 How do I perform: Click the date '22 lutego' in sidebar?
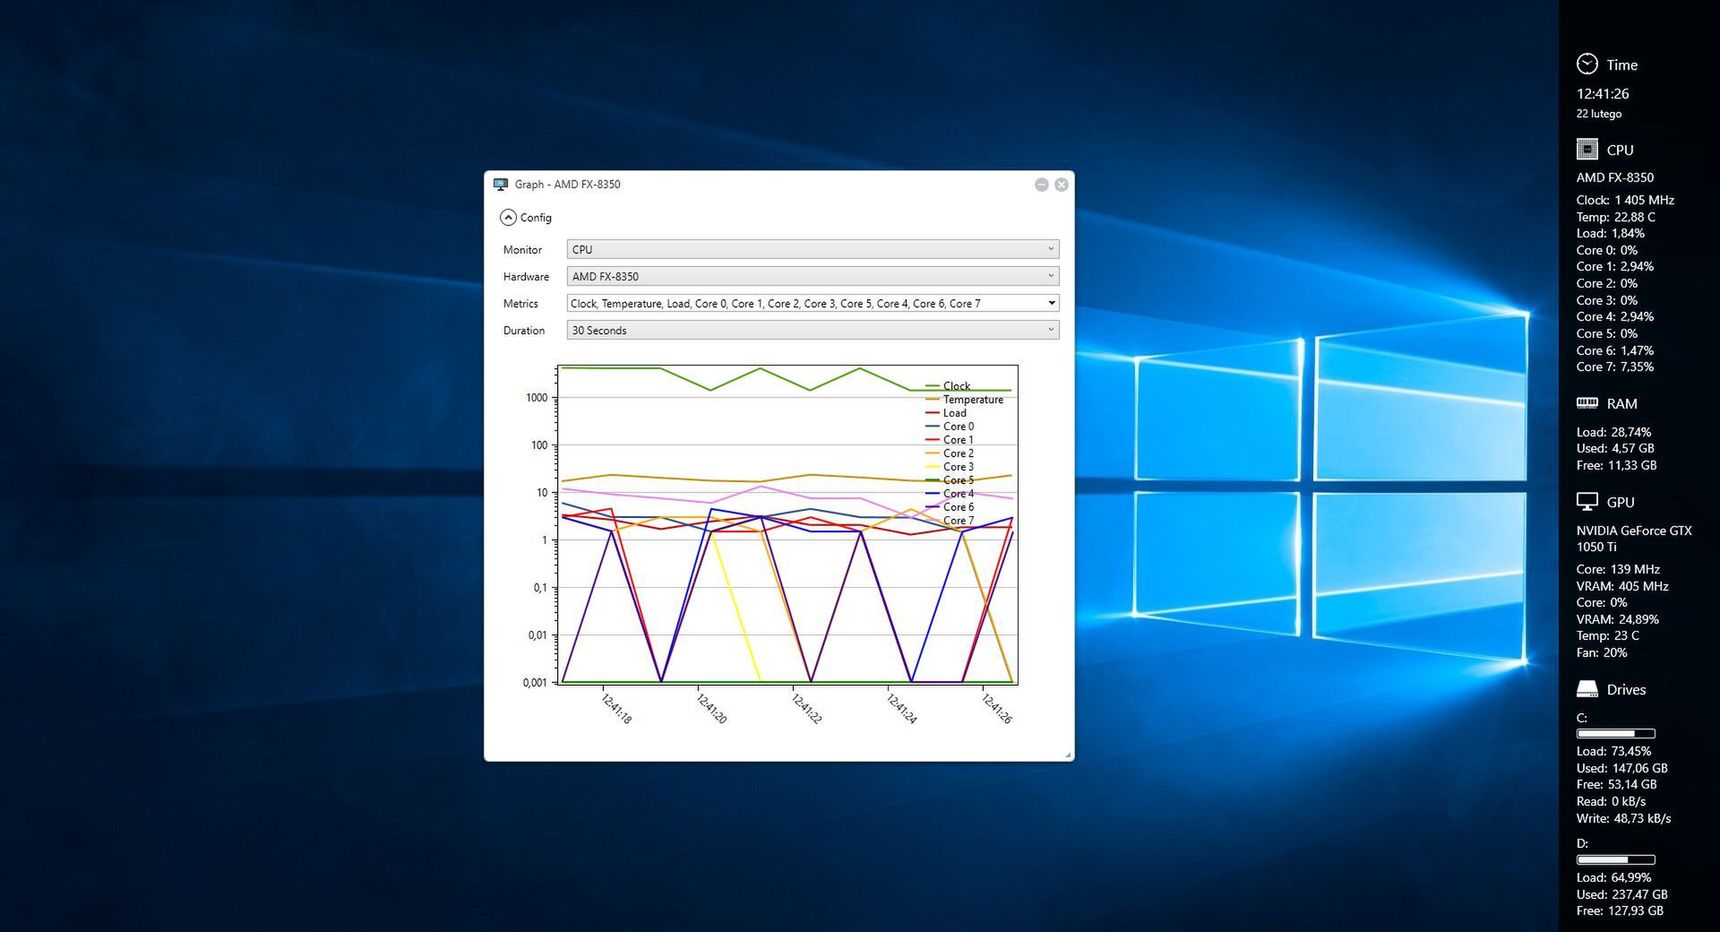1599,114
